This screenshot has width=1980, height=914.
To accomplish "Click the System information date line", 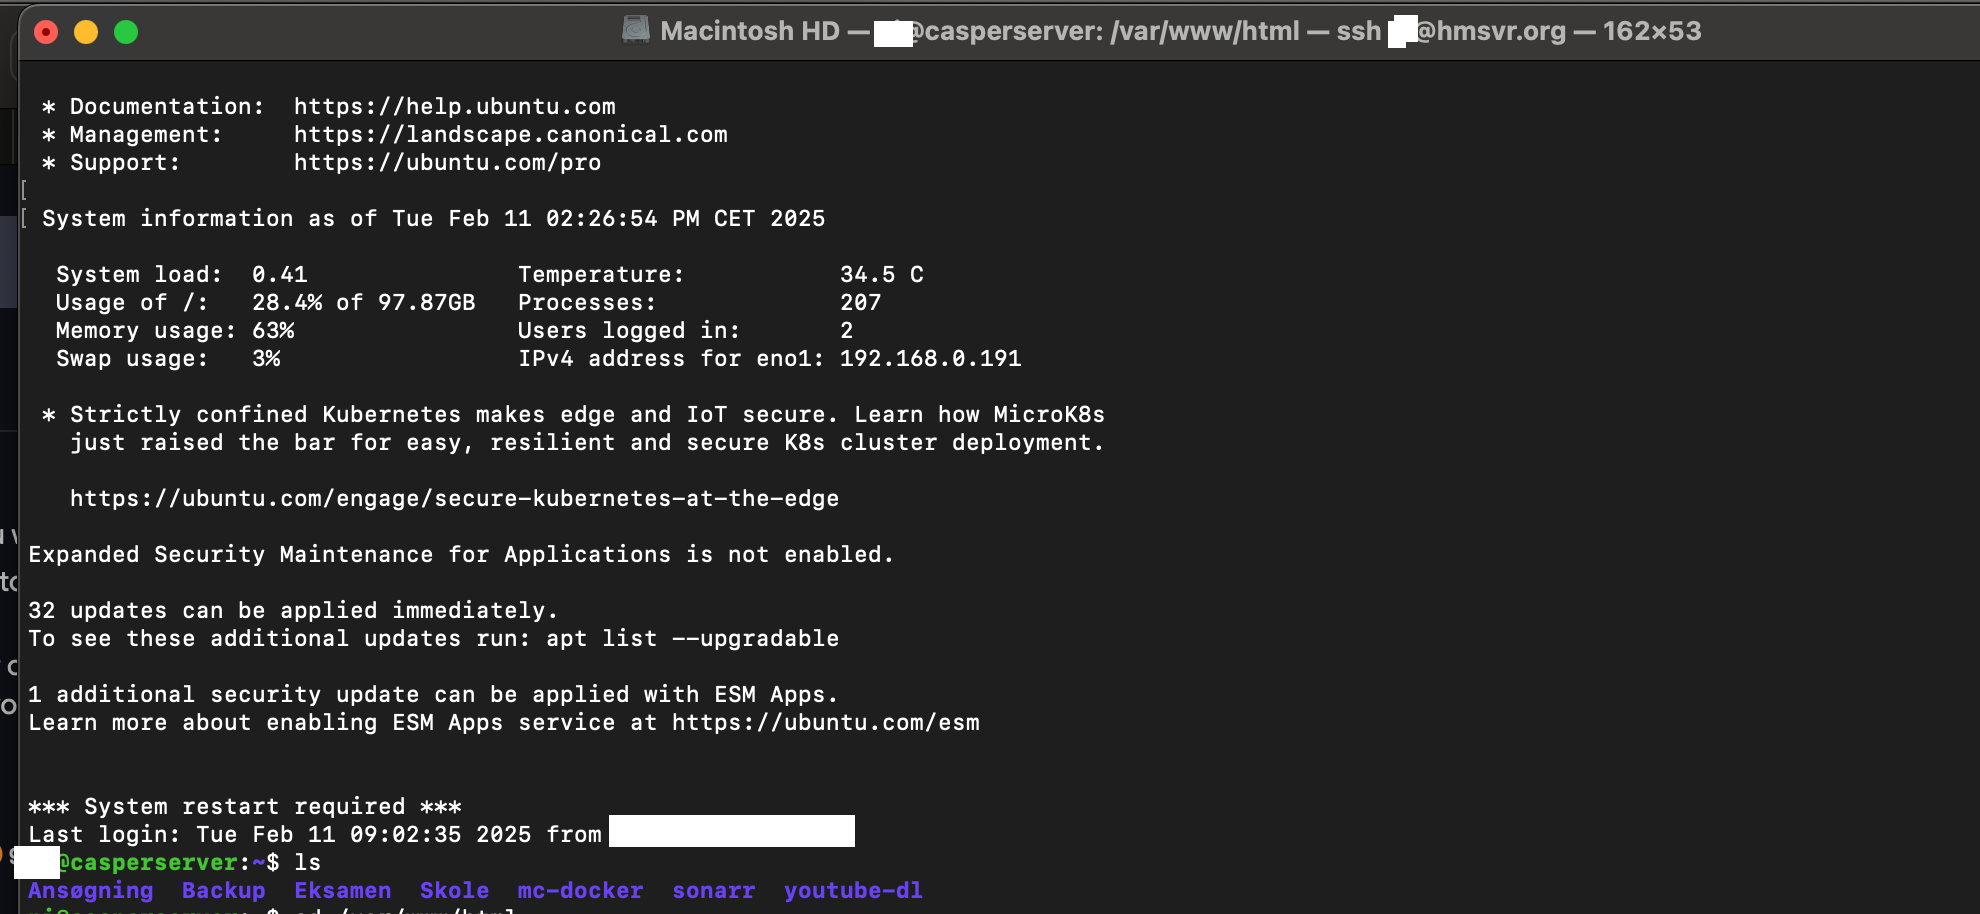I will [x=434, y=218].
